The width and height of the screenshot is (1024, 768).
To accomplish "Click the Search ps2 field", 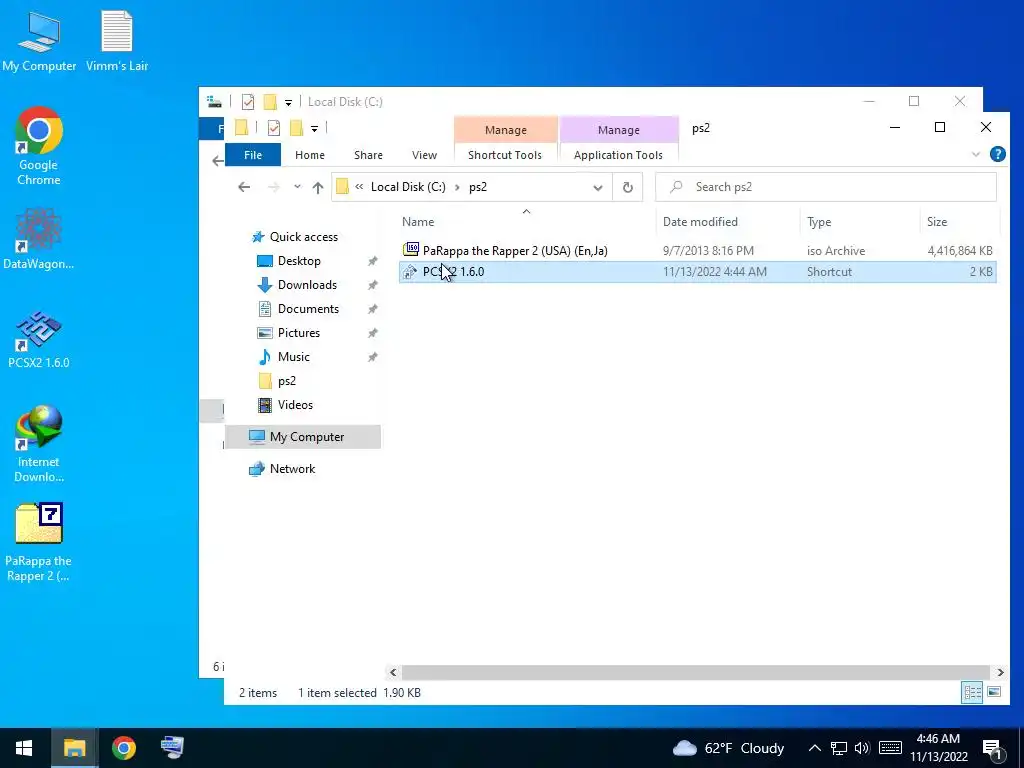I will coord(825,187).
